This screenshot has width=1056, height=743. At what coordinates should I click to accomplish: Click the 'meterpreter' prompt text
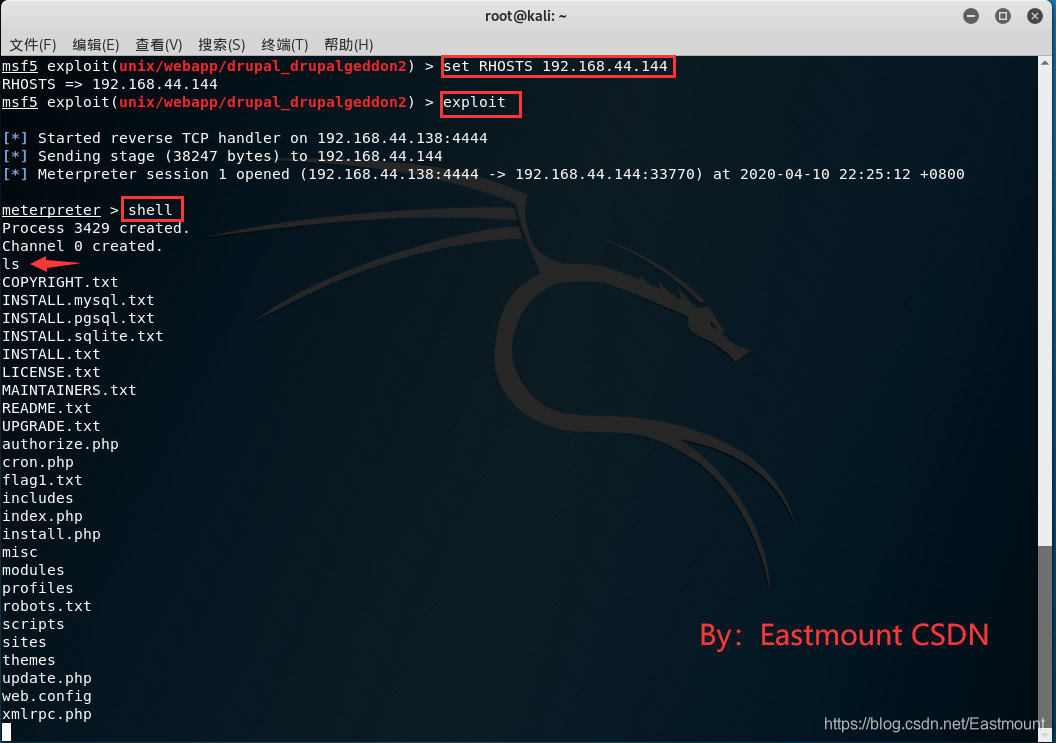51,210
